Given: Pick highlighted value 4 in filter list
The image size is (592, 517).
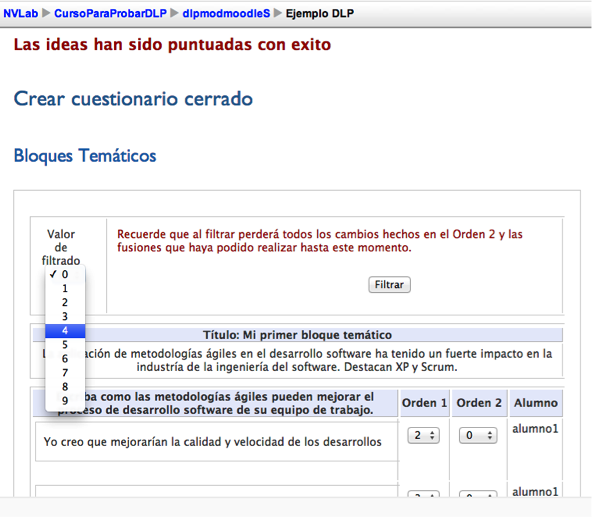Looking at the screenshot, I should 65,331.
